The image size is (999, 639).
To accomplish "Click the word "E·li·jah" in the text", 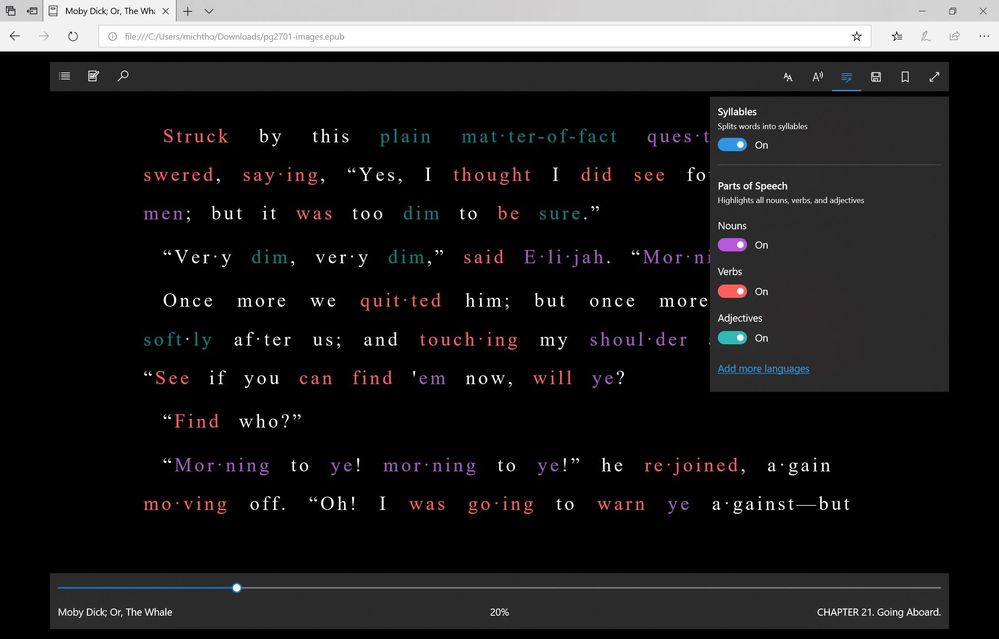I will coord(564,257).
